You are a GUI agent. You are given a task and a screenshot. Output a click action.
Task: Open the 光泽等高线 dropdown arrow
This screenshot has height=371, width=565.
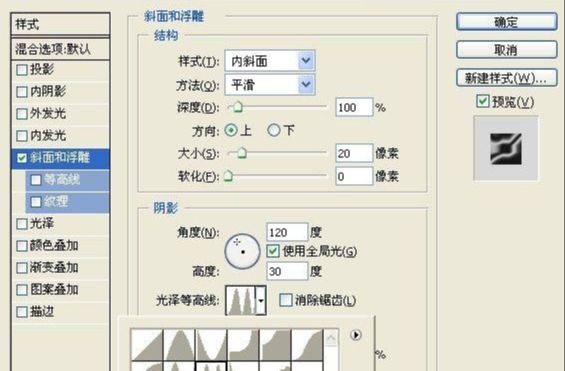(x=261, y=300)
